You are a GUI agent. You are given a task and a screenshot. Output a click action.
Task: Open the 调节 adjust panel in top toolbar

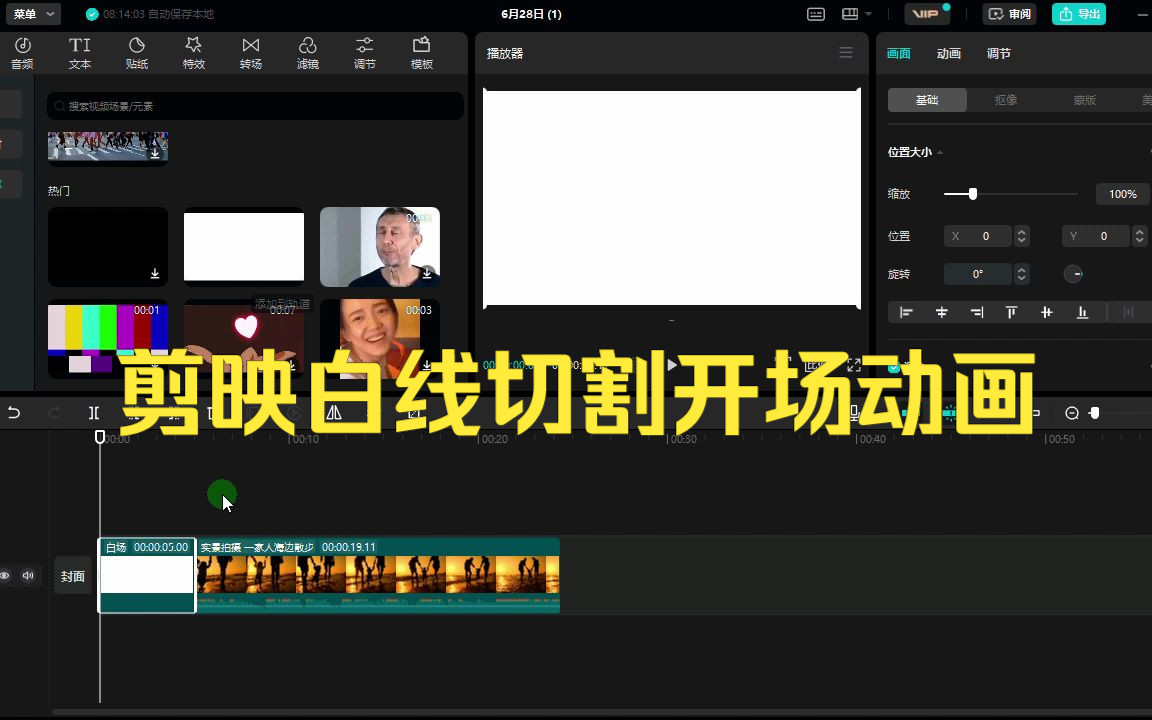pos(364,54)
